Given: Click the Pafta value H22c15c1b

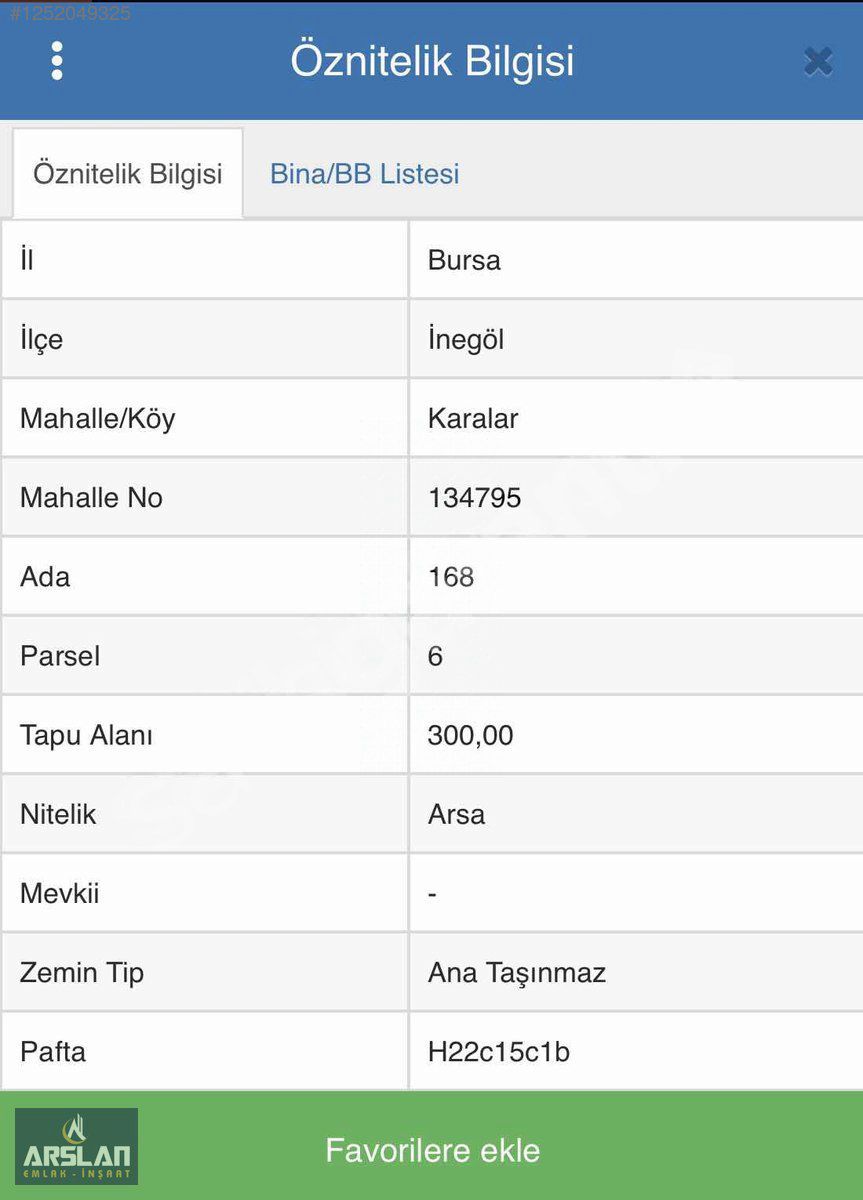Looking at the screenshot, I should [499, 1052].
